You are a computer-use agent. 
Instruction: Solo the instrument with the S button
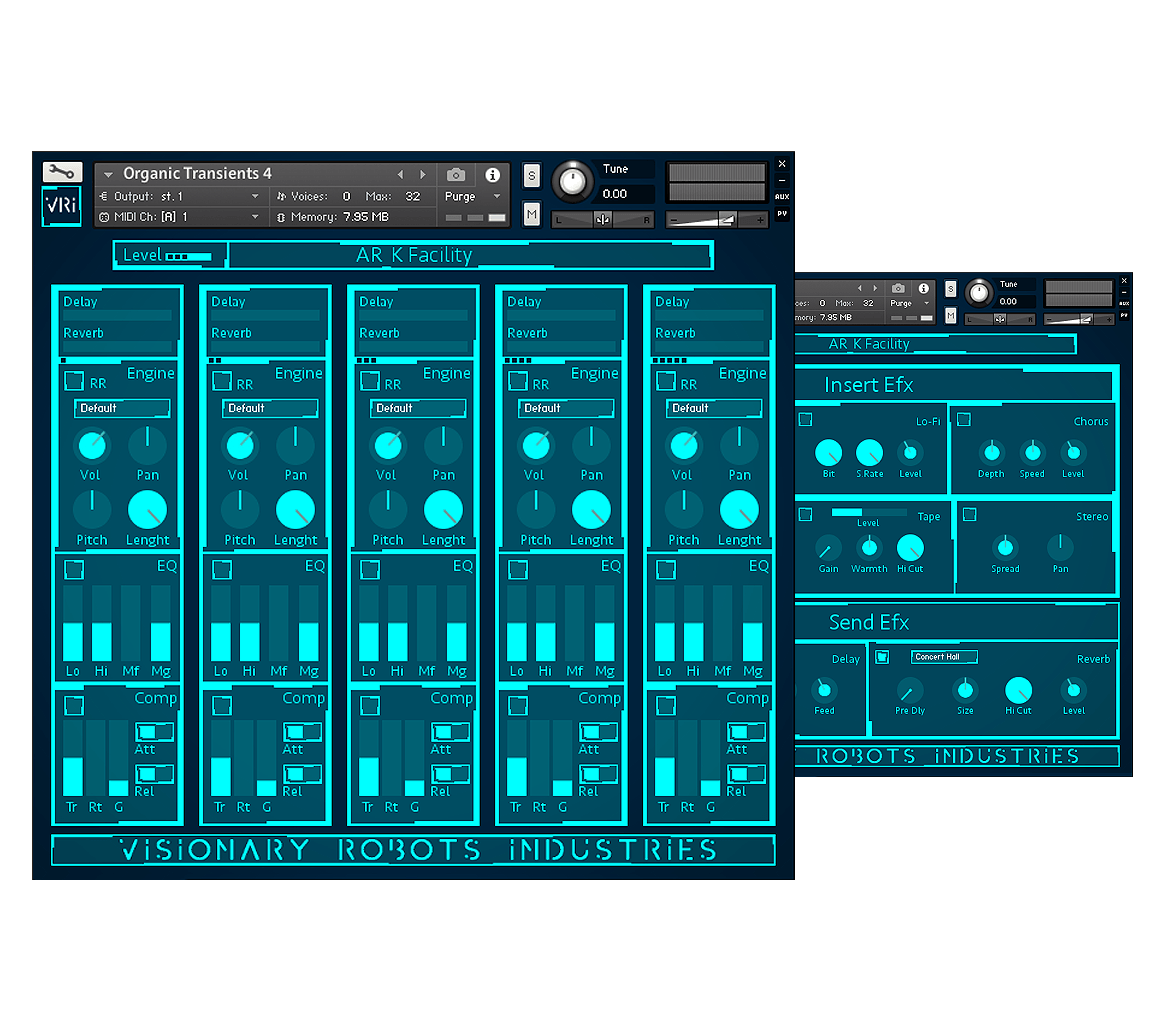[x=532, y=176]
